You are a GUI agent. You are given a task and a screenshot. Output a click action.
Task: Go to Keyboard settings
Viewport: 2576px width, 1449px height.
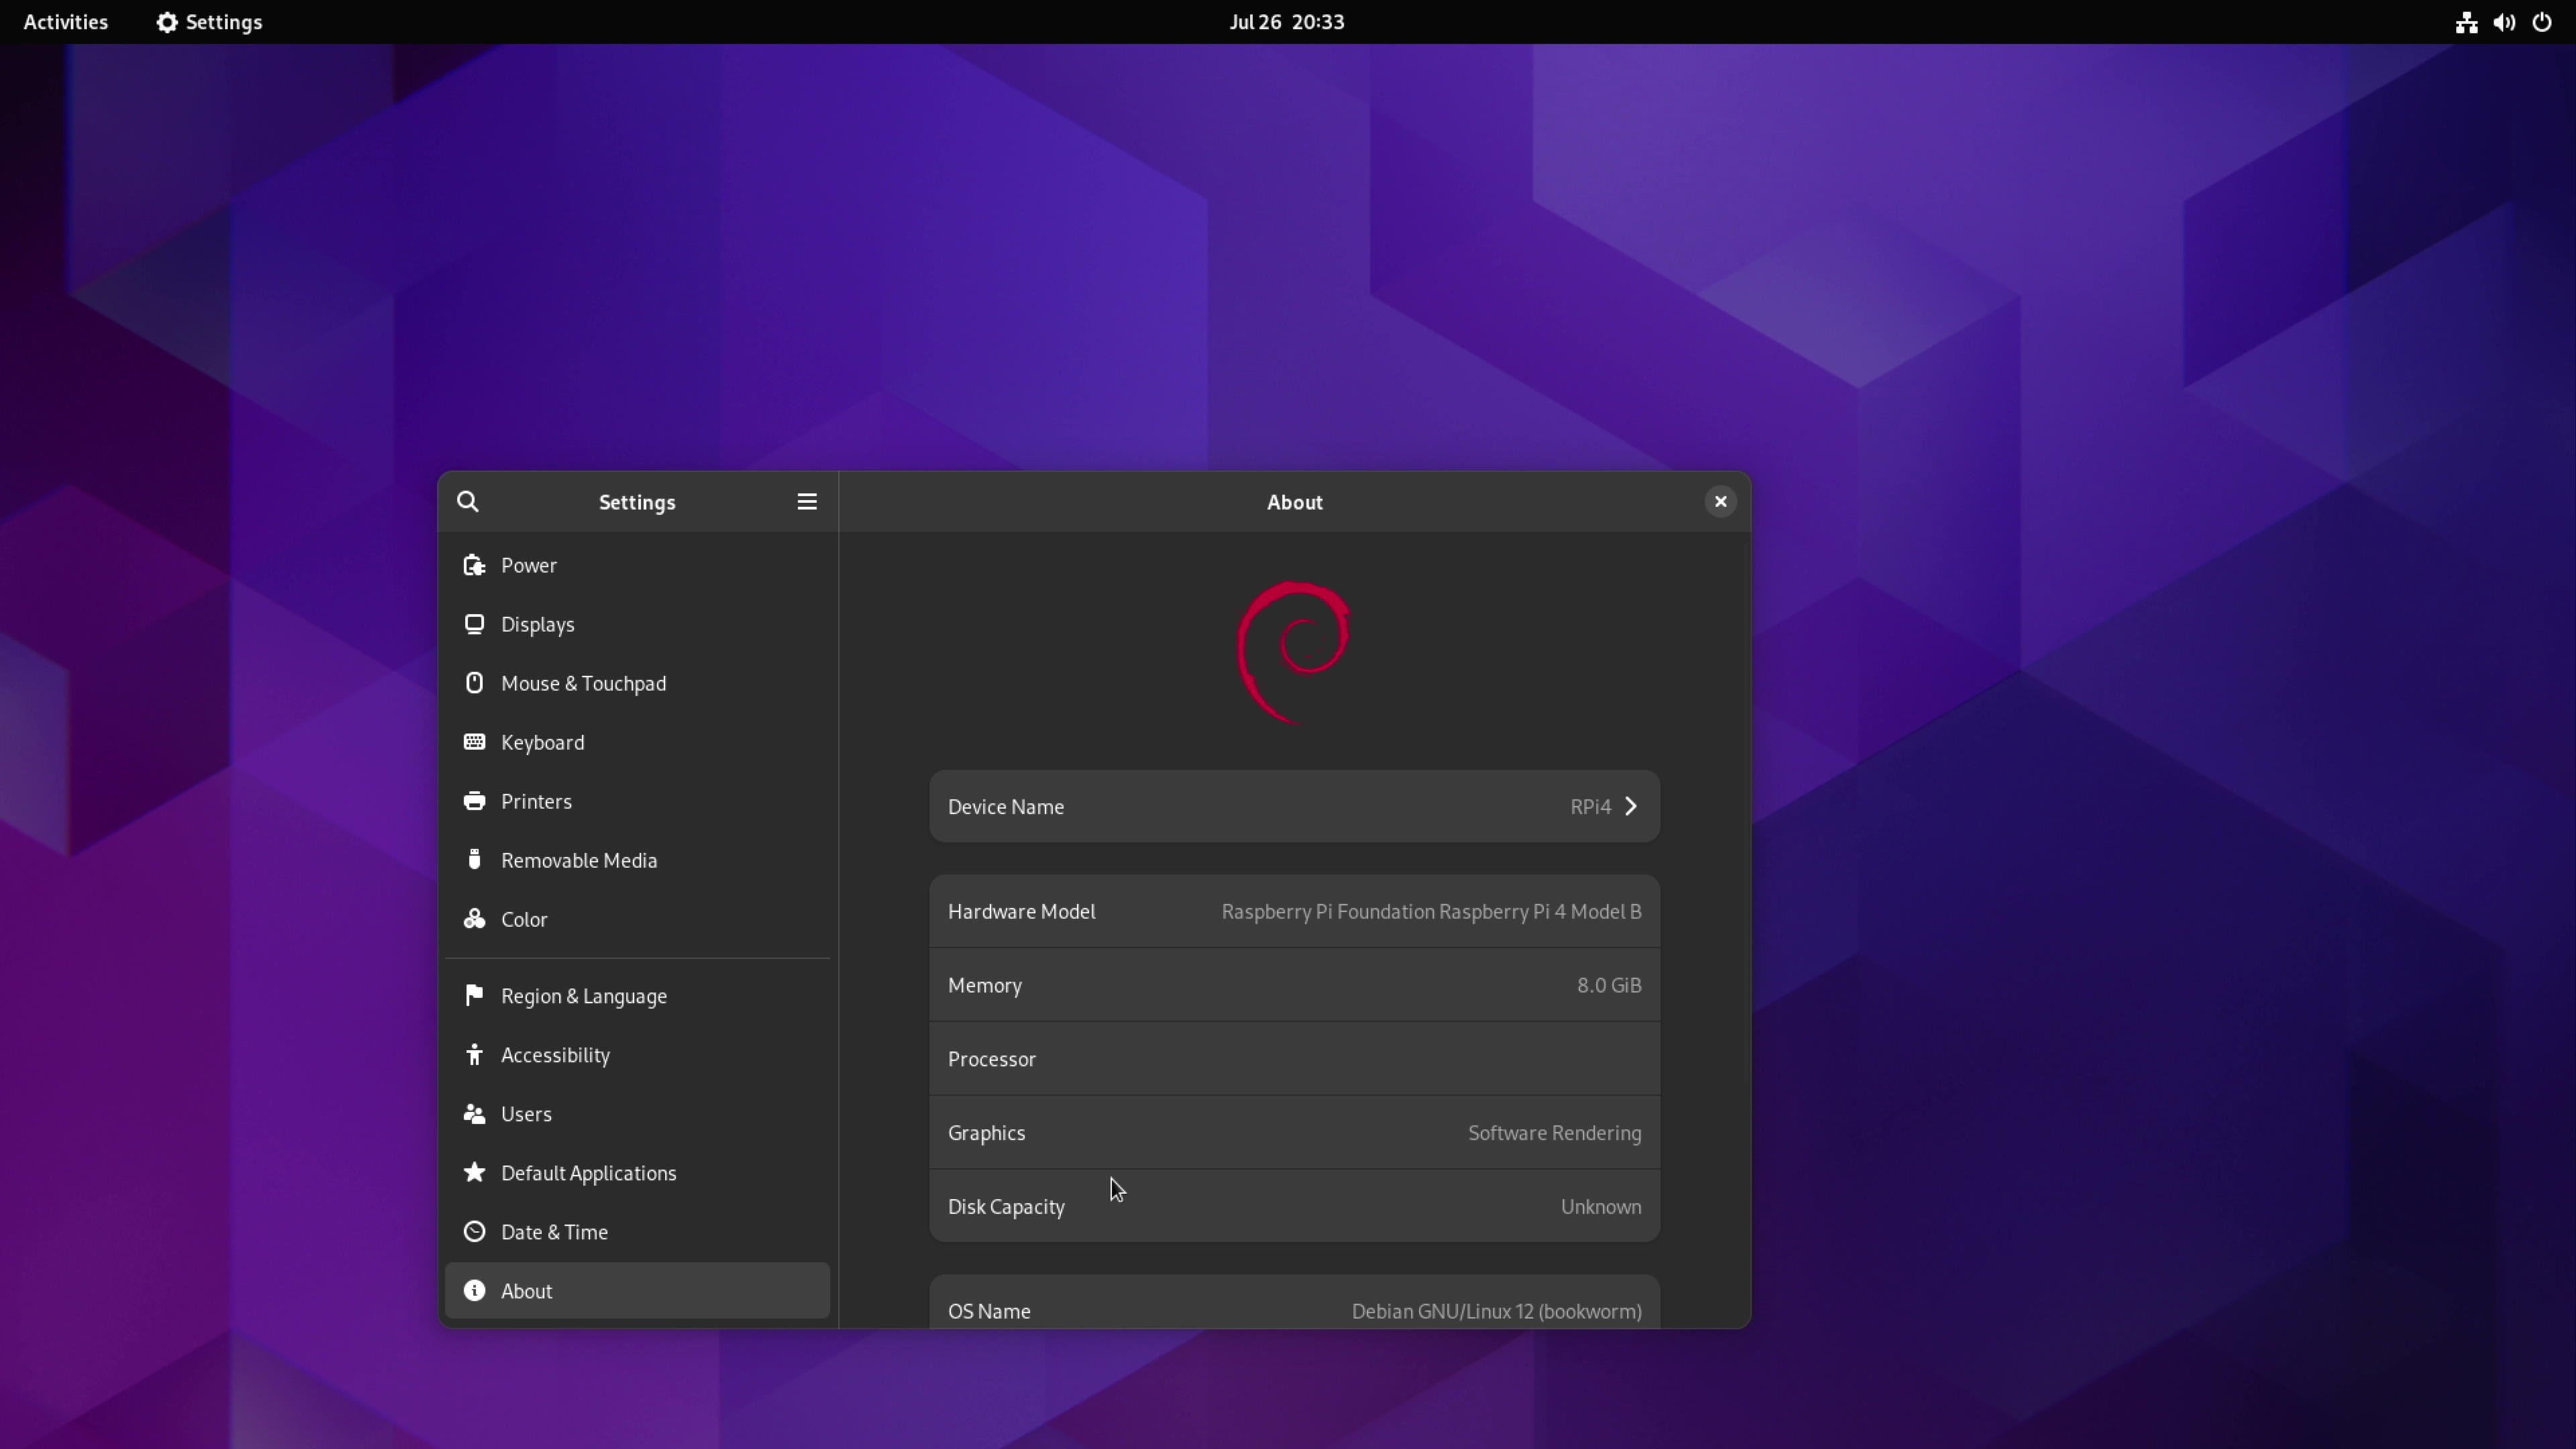click(637, 742)
